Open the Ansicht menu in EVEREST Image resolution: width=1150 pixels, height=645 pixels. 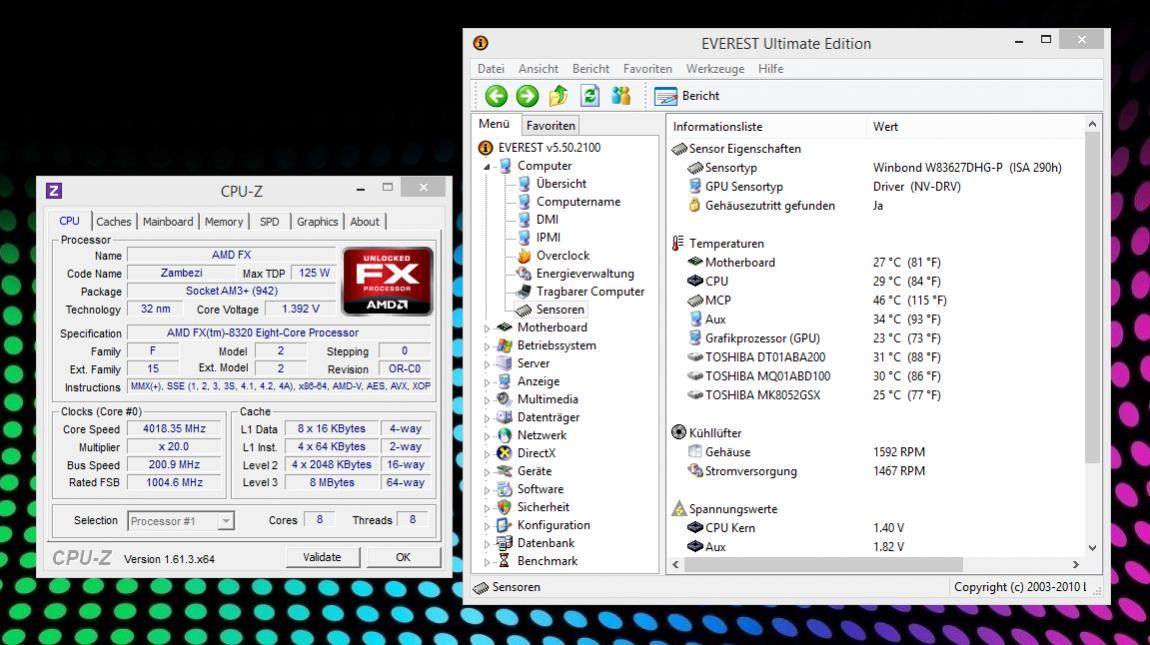click(538, 69)
